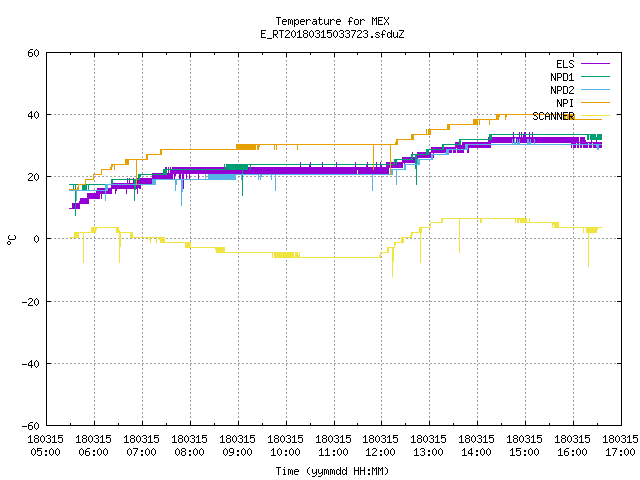Click the x-axis label 180315 17:00
640x480 pixels.
[620, 446]
